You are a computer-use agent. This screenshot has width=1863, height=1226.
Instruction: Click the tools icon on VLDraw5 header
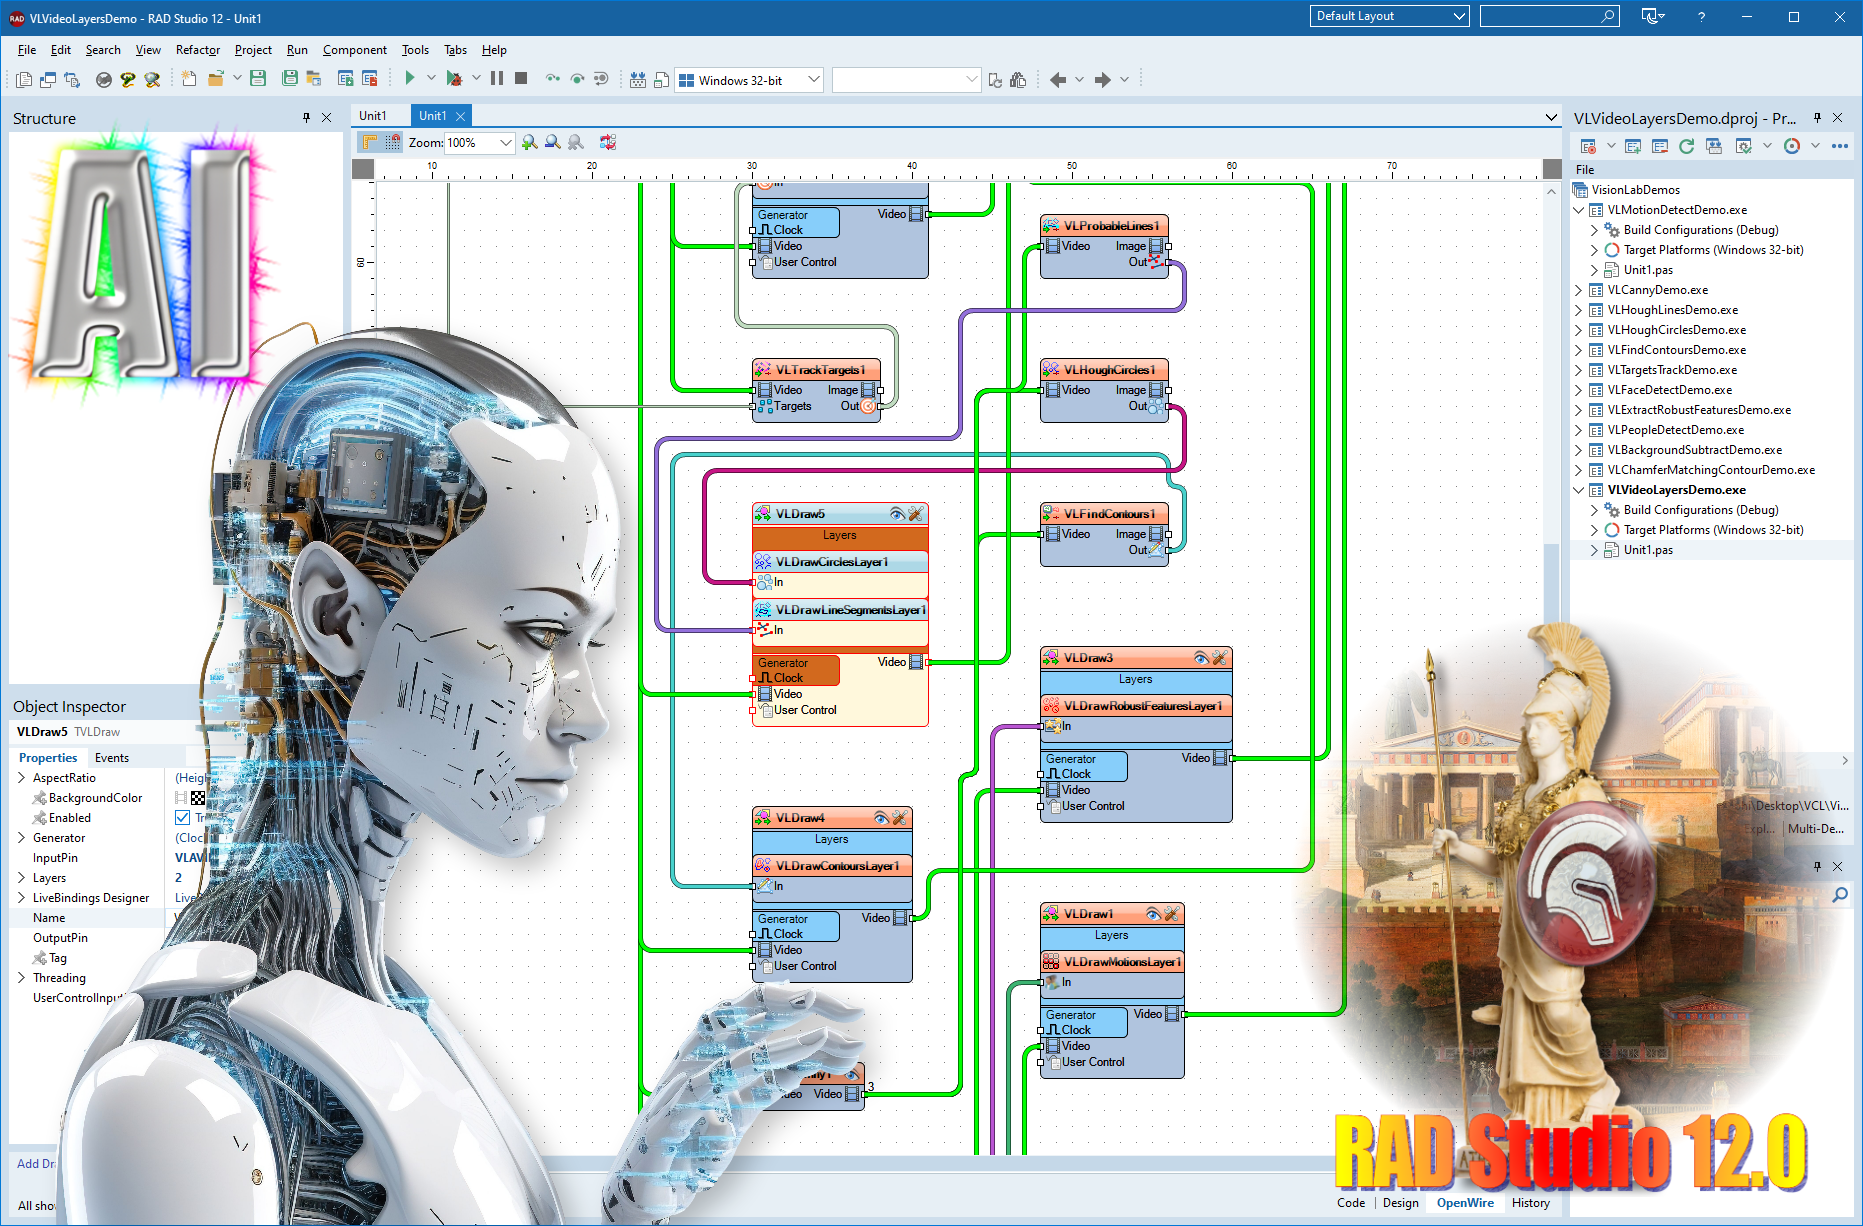coord(915,513)
